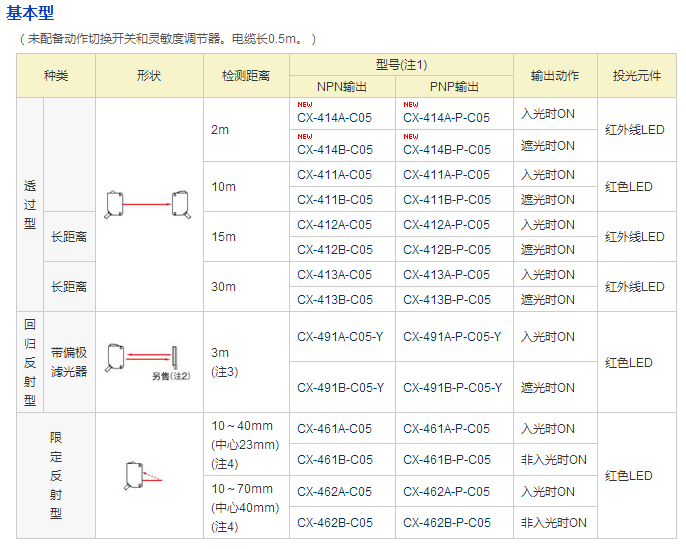Select model CX-491B-P-C05-Y

click(x=452, y=388)
